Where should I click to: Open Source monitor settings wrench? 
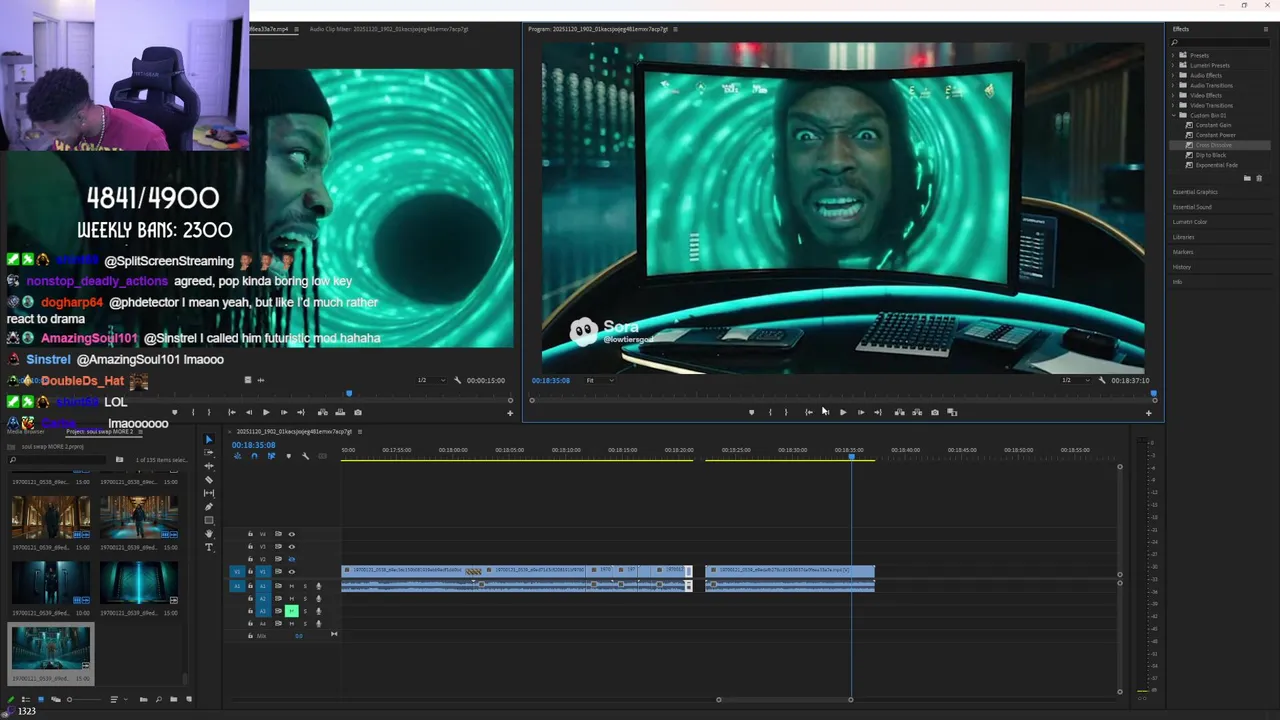point(457,380)
